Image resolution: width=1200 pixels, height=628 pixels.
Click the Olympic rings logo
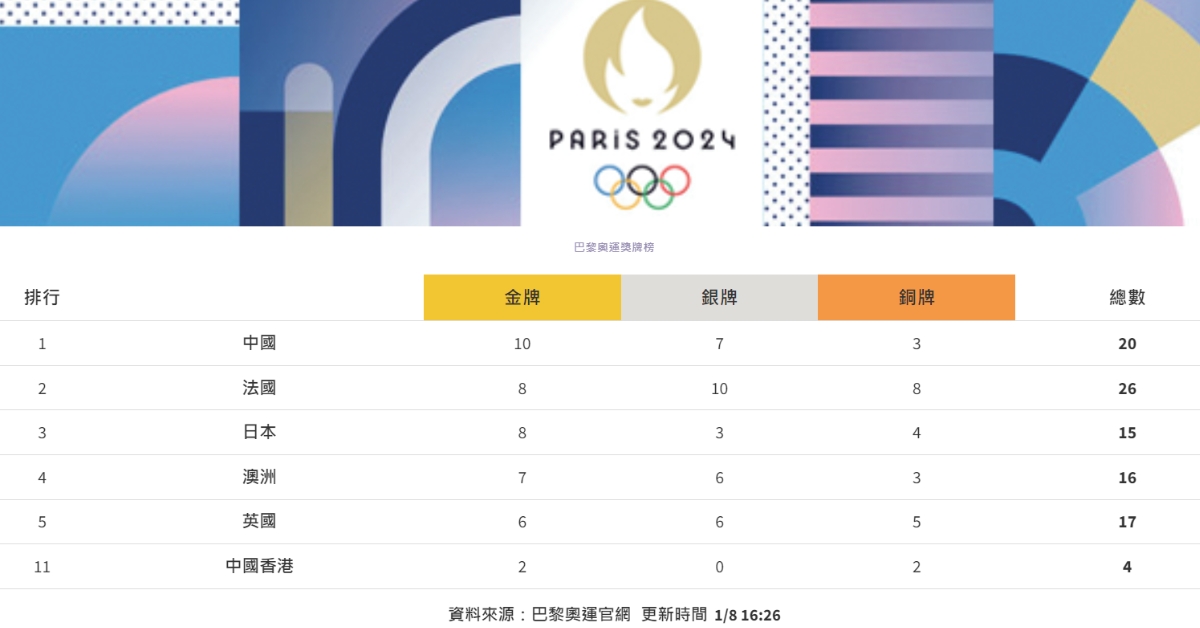(x=641, y=185)
